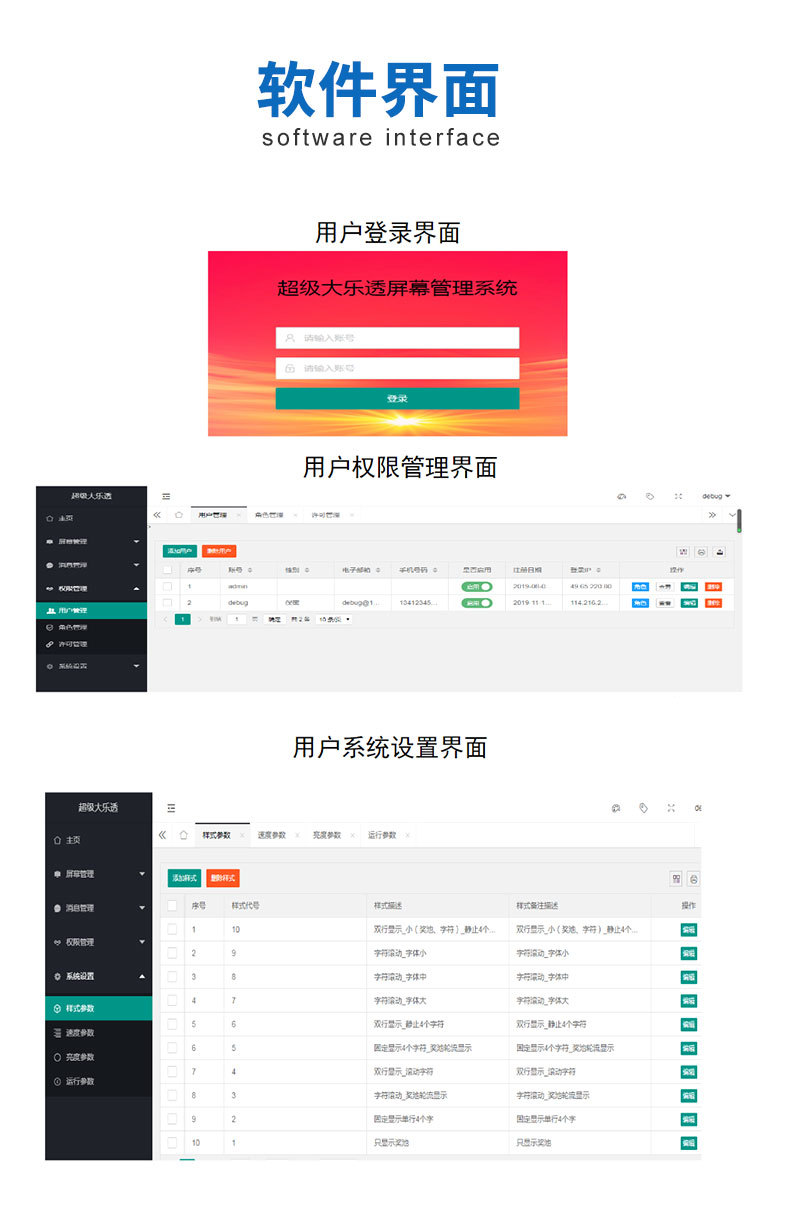Screen dimensions: 790x1214
Task: Open the rows-per-page dropdown under user table
Action: coord(334,619)
